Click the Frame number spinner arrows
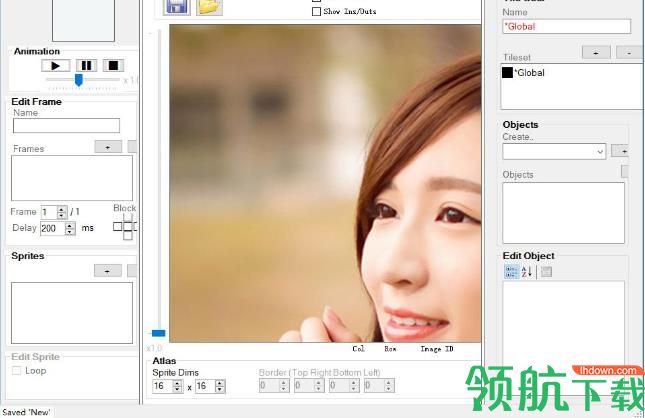The image size is (645, 418). click(x=62, y=212)
